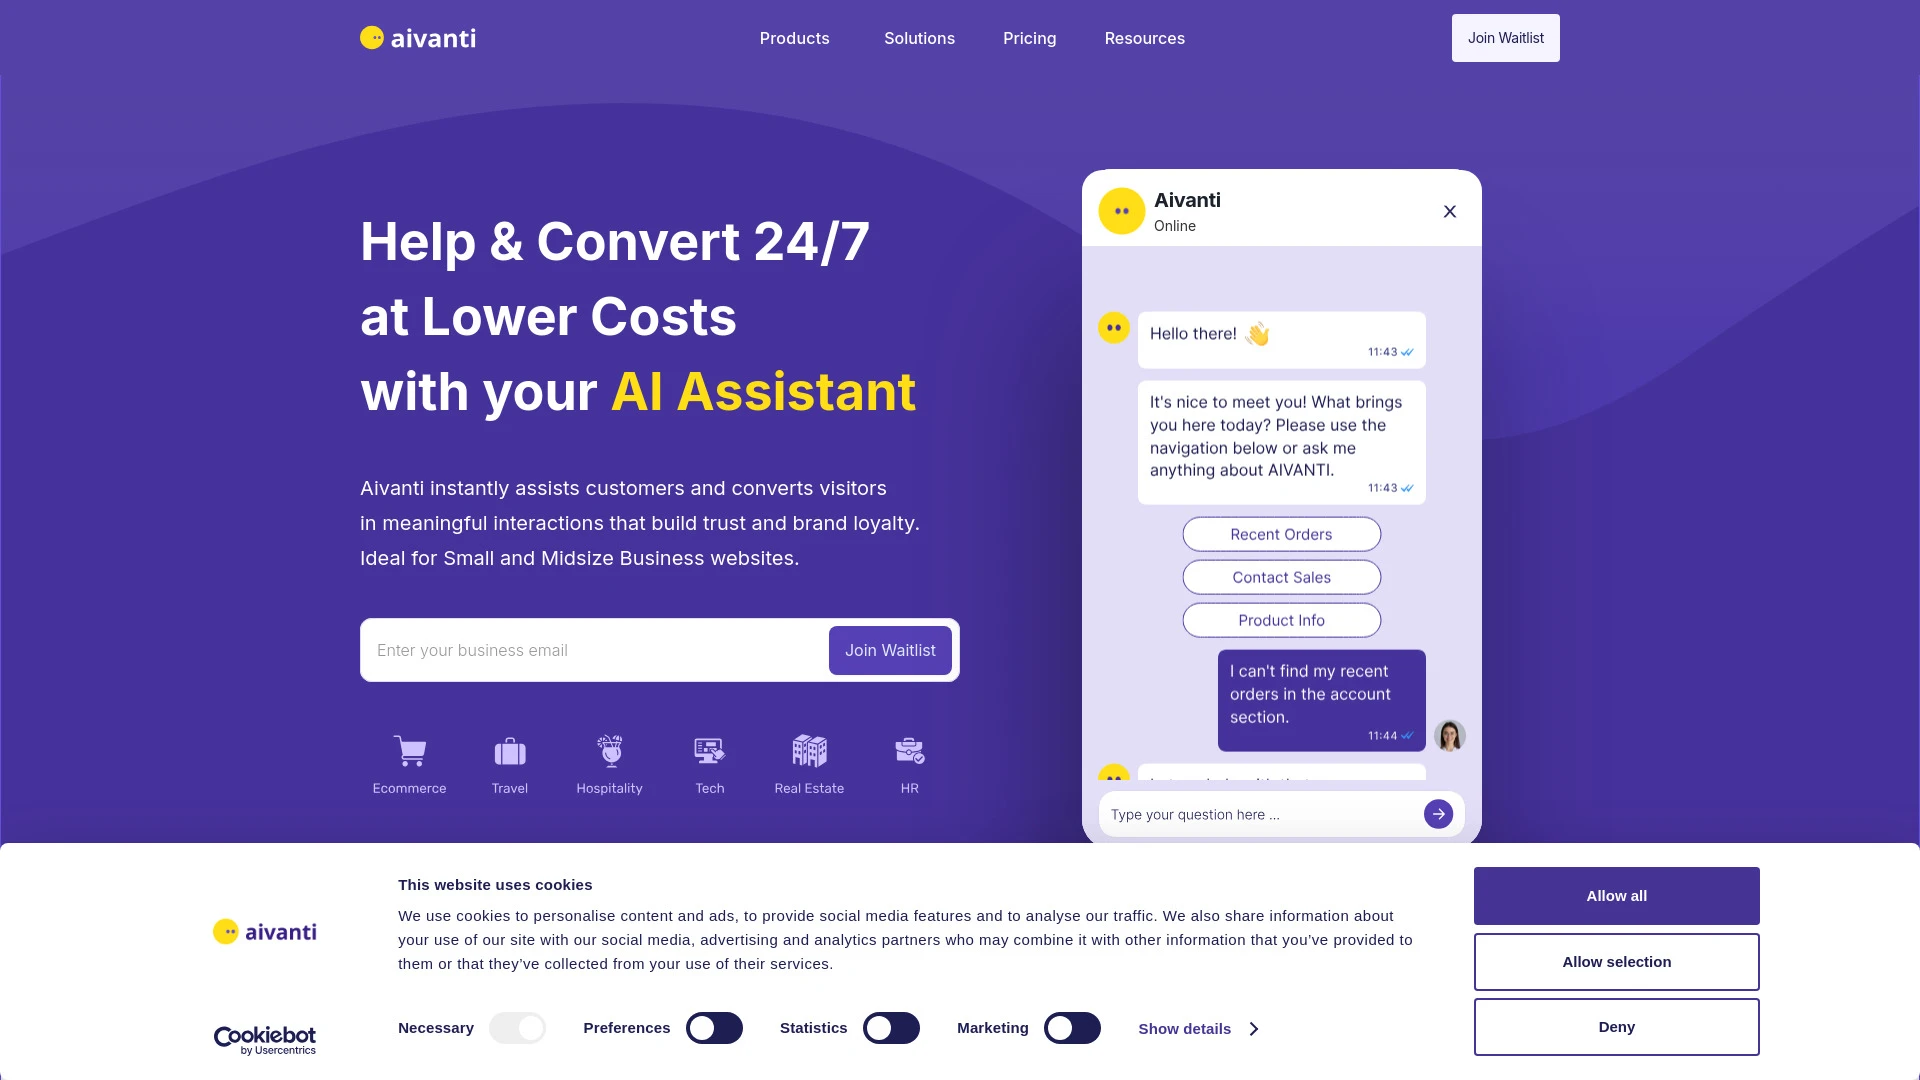Click the Aivanti chat avatar icon

(x=1122, y=212)
